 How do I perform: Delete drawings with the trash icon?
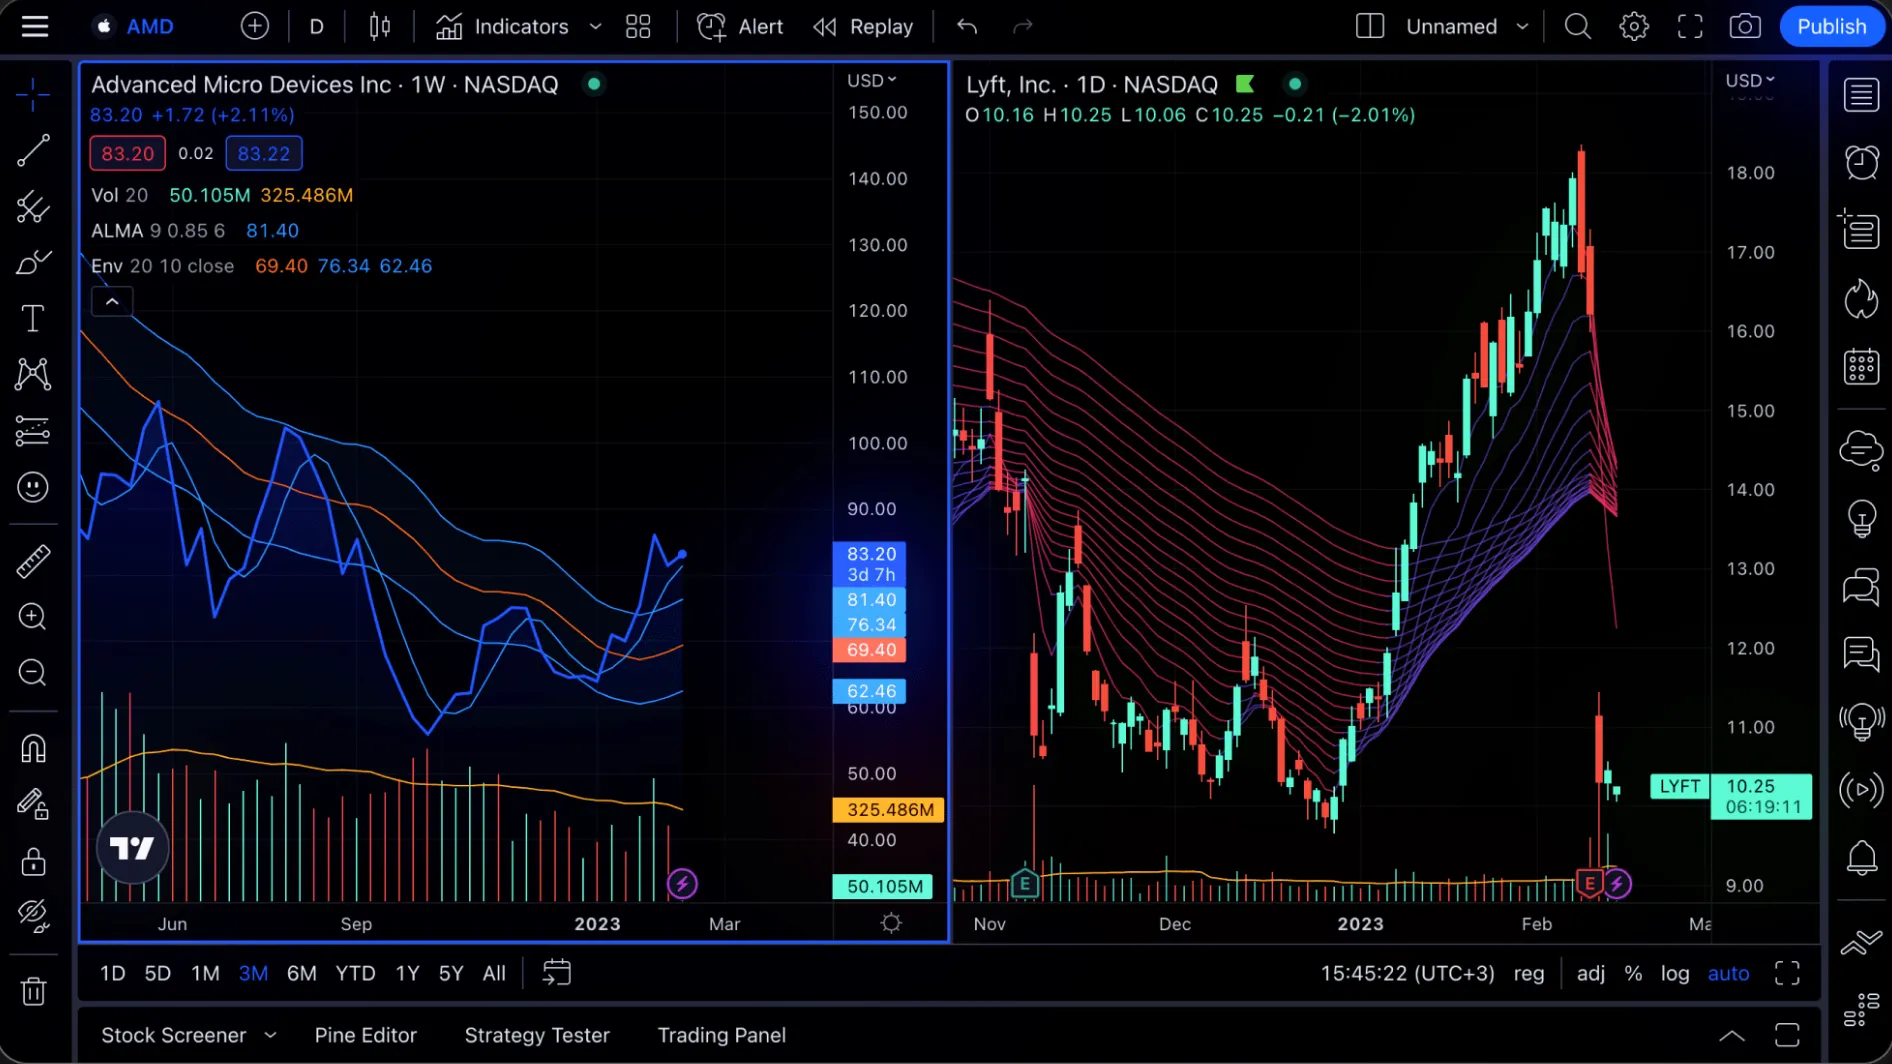(33, 991)
